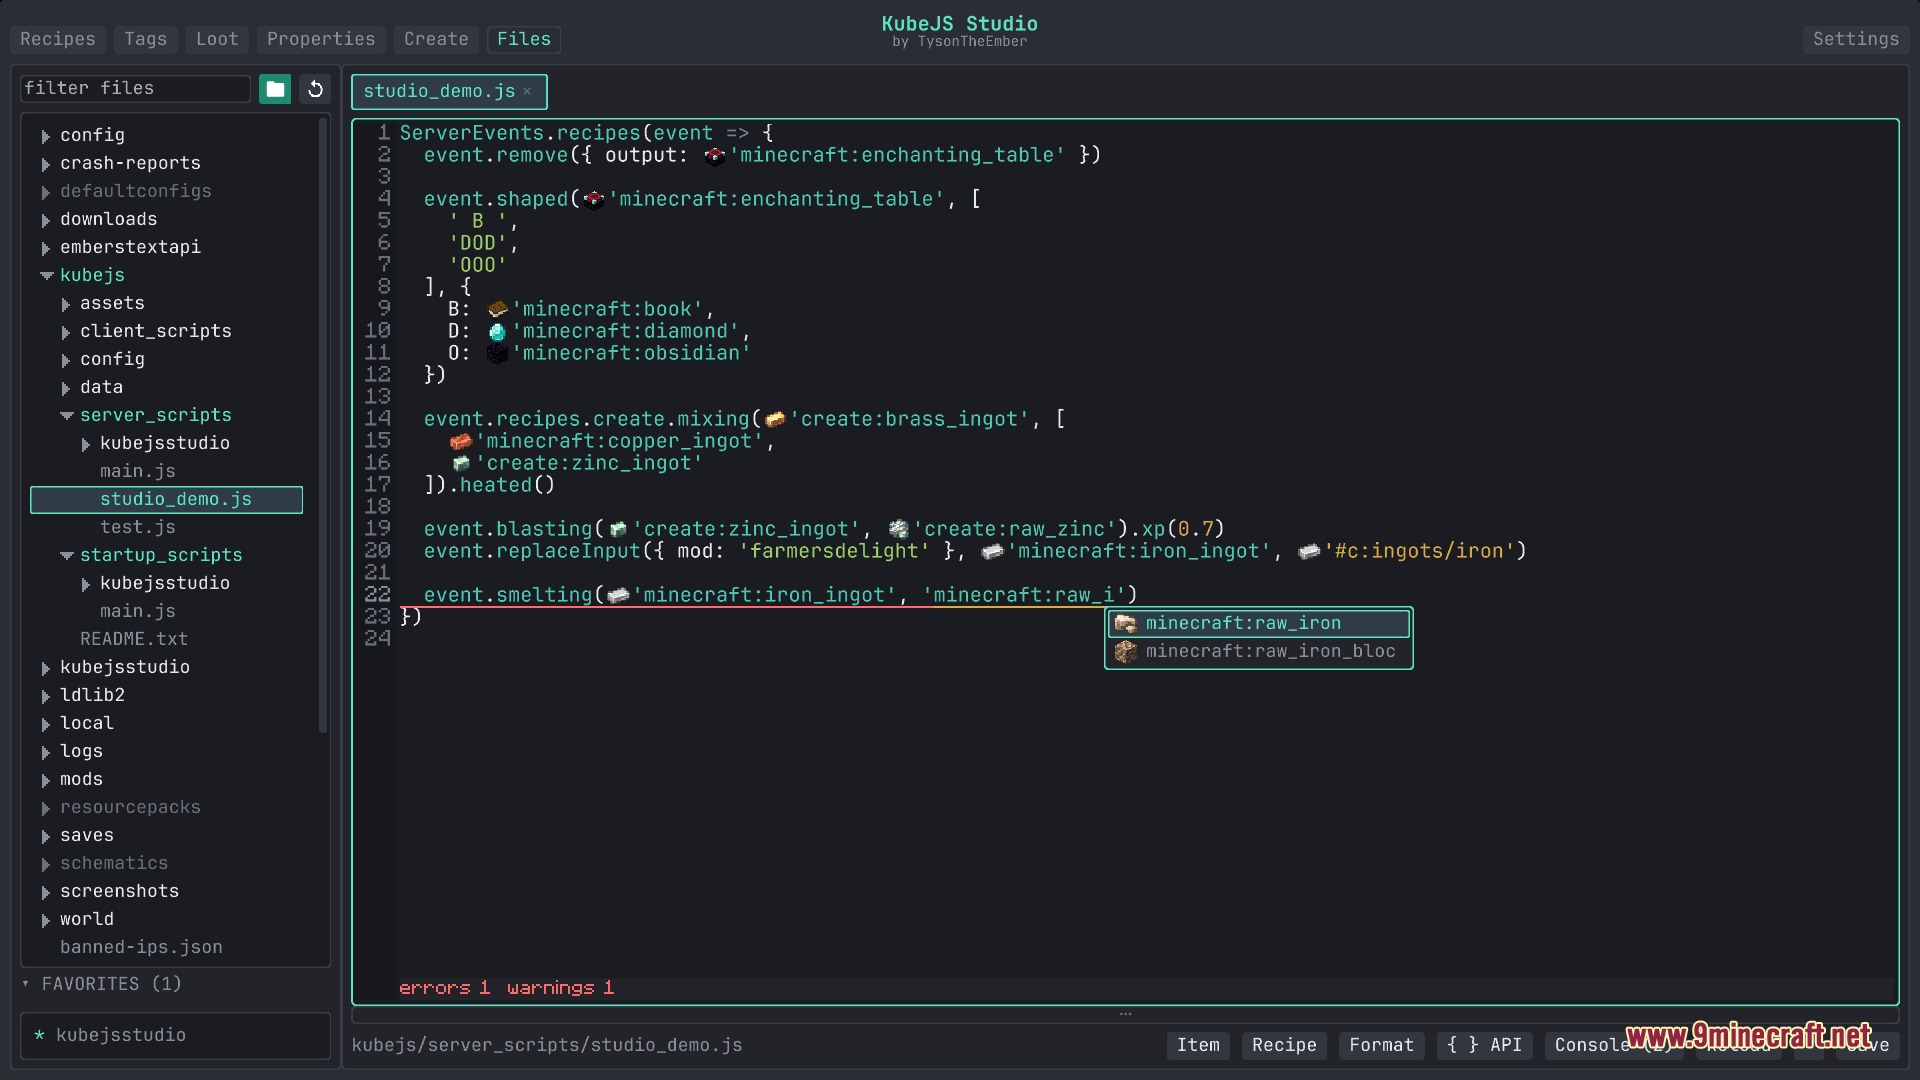Select minecraft:raw_iron autocomplete suggestion
Viewport: 1920px width, 1080px height.
click(x=1259, y=624)
